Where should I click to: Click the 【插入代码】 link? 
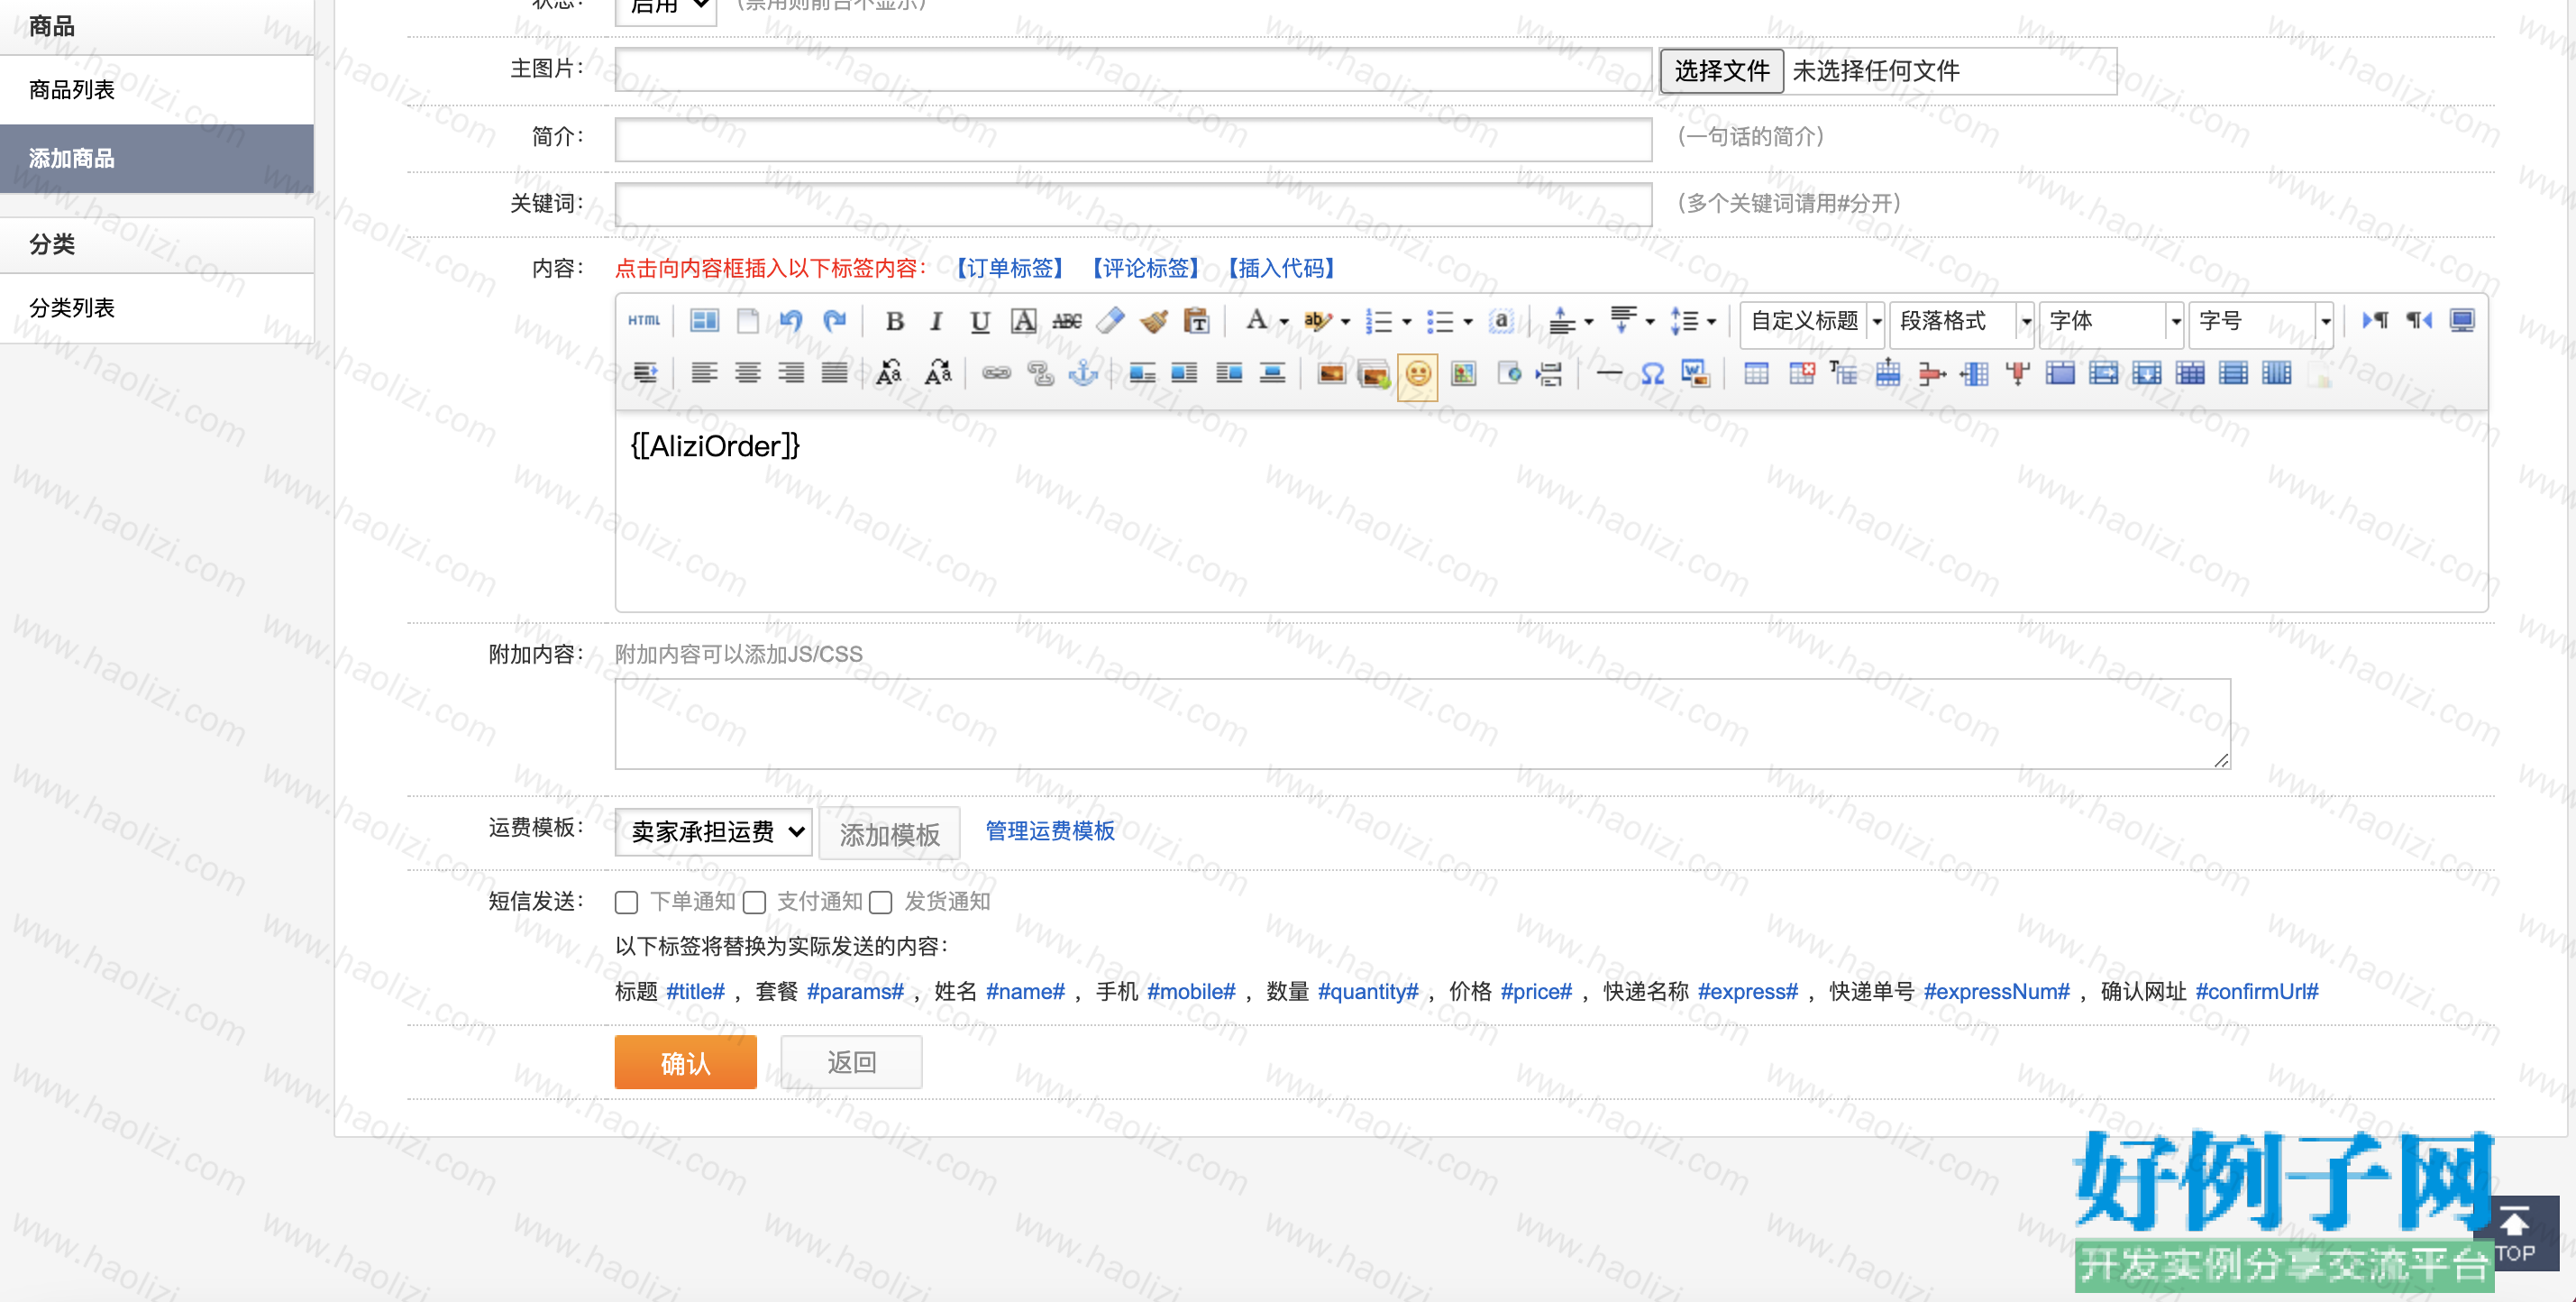(x=1282, y=268)
